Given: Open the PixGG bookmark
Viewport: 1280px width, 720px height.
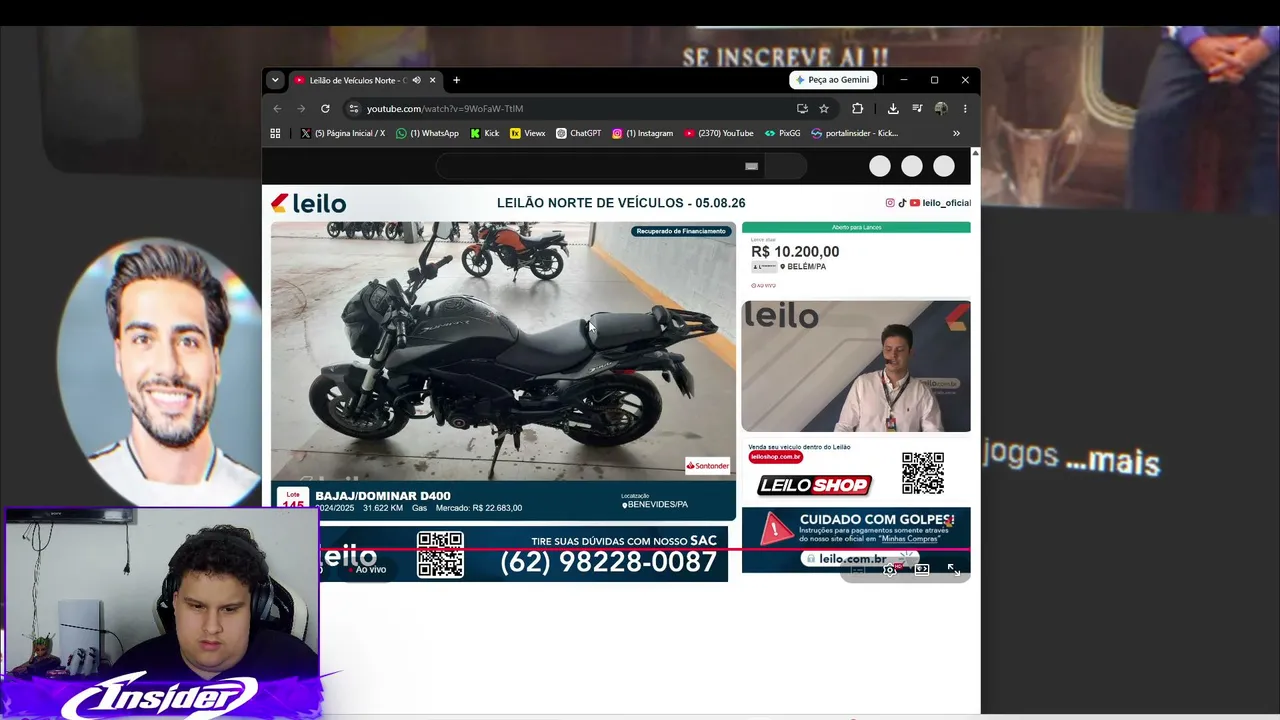Looking at the screenshot, I should coord(783,133).
